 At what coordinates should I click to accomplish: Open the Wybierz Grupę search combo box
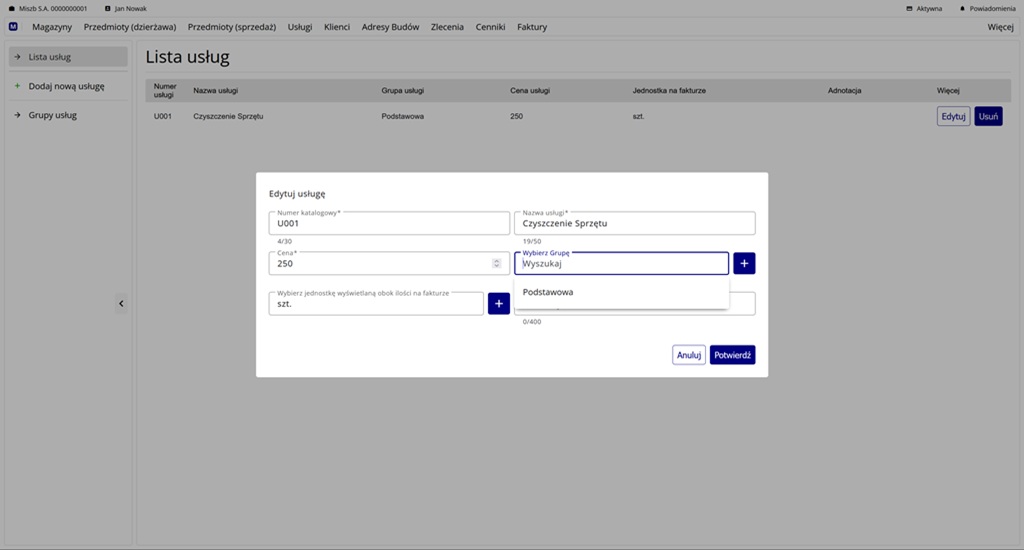pos(621,264)
